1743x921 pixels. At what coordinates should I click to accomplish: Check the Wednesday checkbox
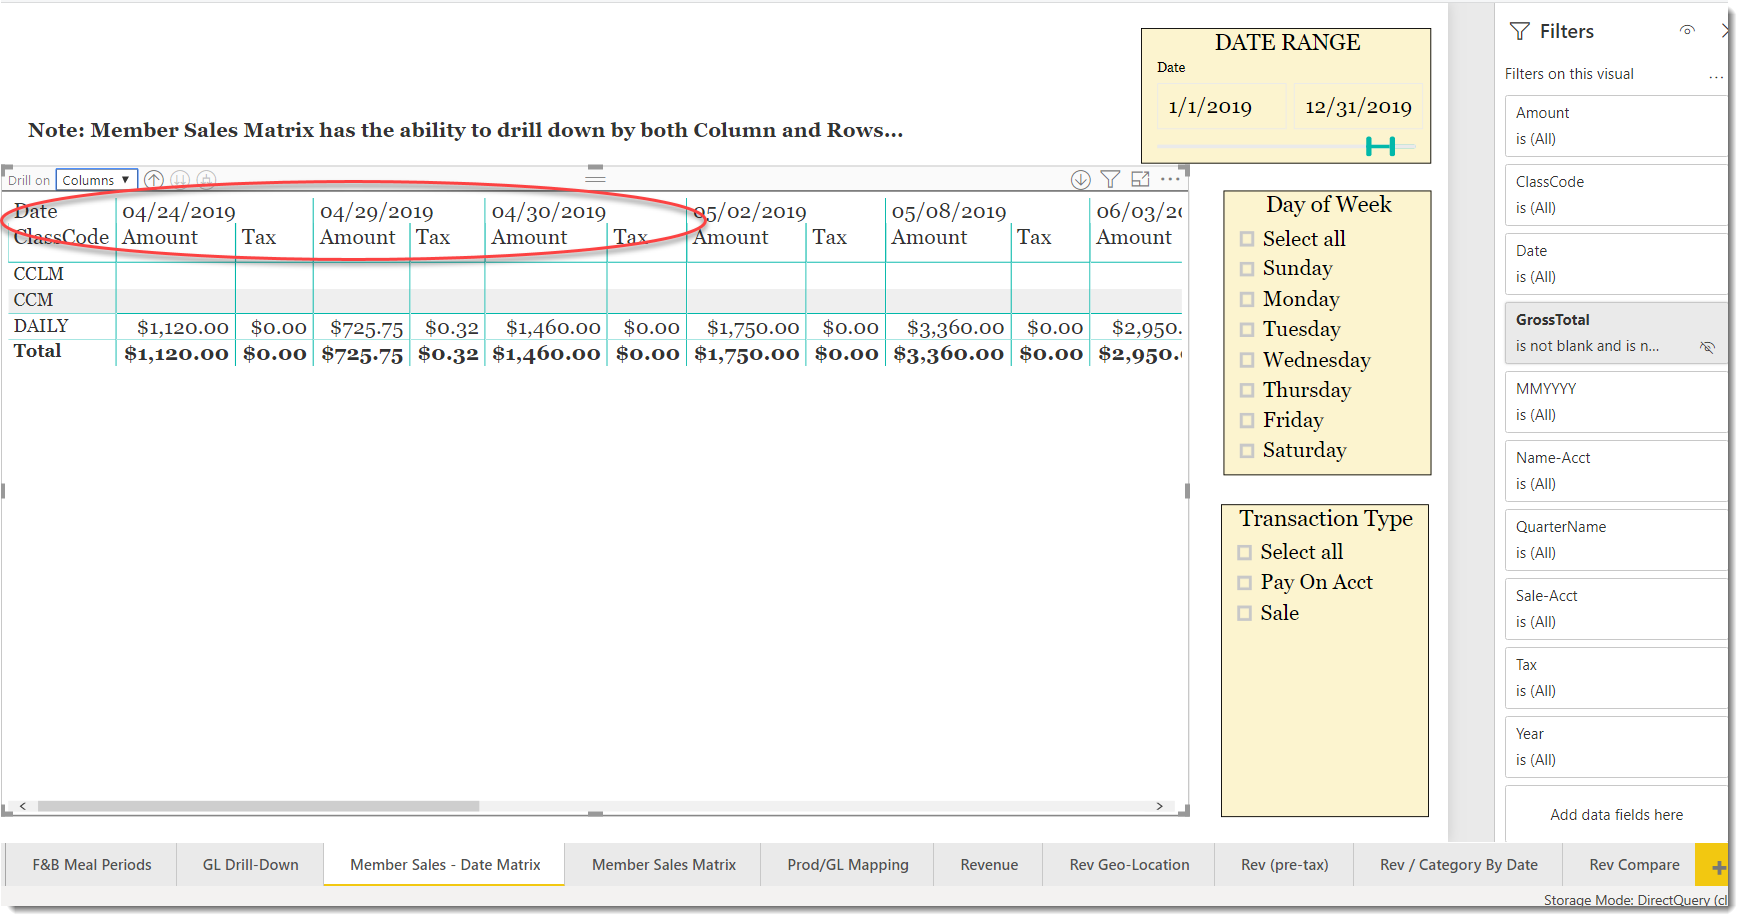(x=1247, y=360)
